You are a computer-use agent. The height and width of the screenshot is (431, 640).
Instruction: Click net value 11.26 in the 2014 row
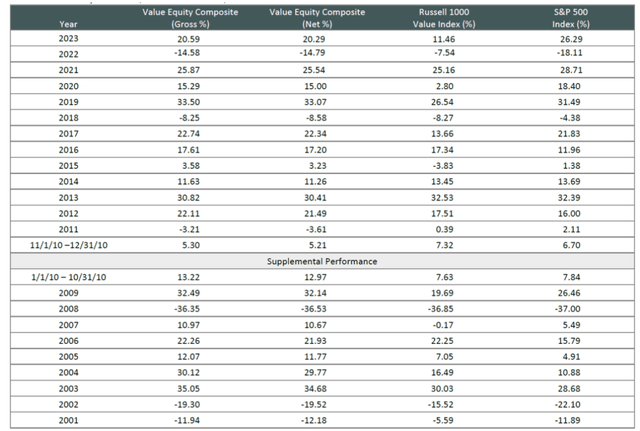tap(315, 182)
